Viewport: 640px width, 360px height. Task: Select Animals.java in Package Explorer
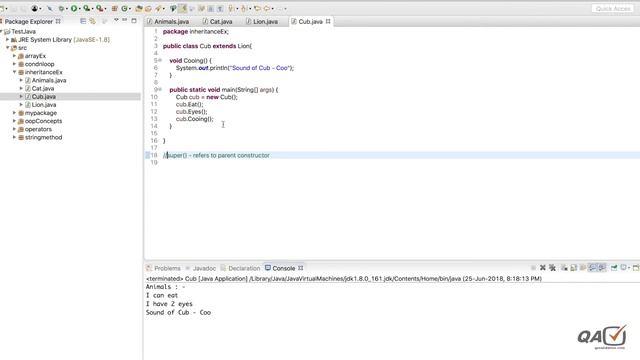coord(49,80)
